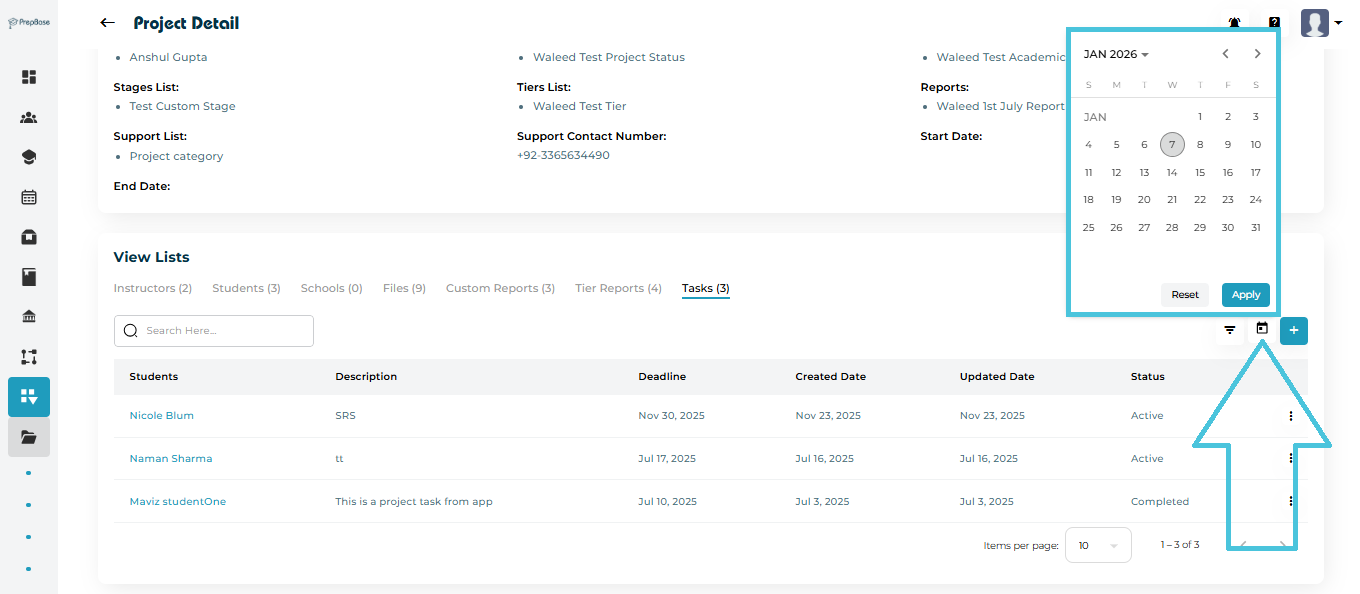This screenshot has width=1360, height=594.
Task: Open the help question mark icon
Action: (1274, 23)
